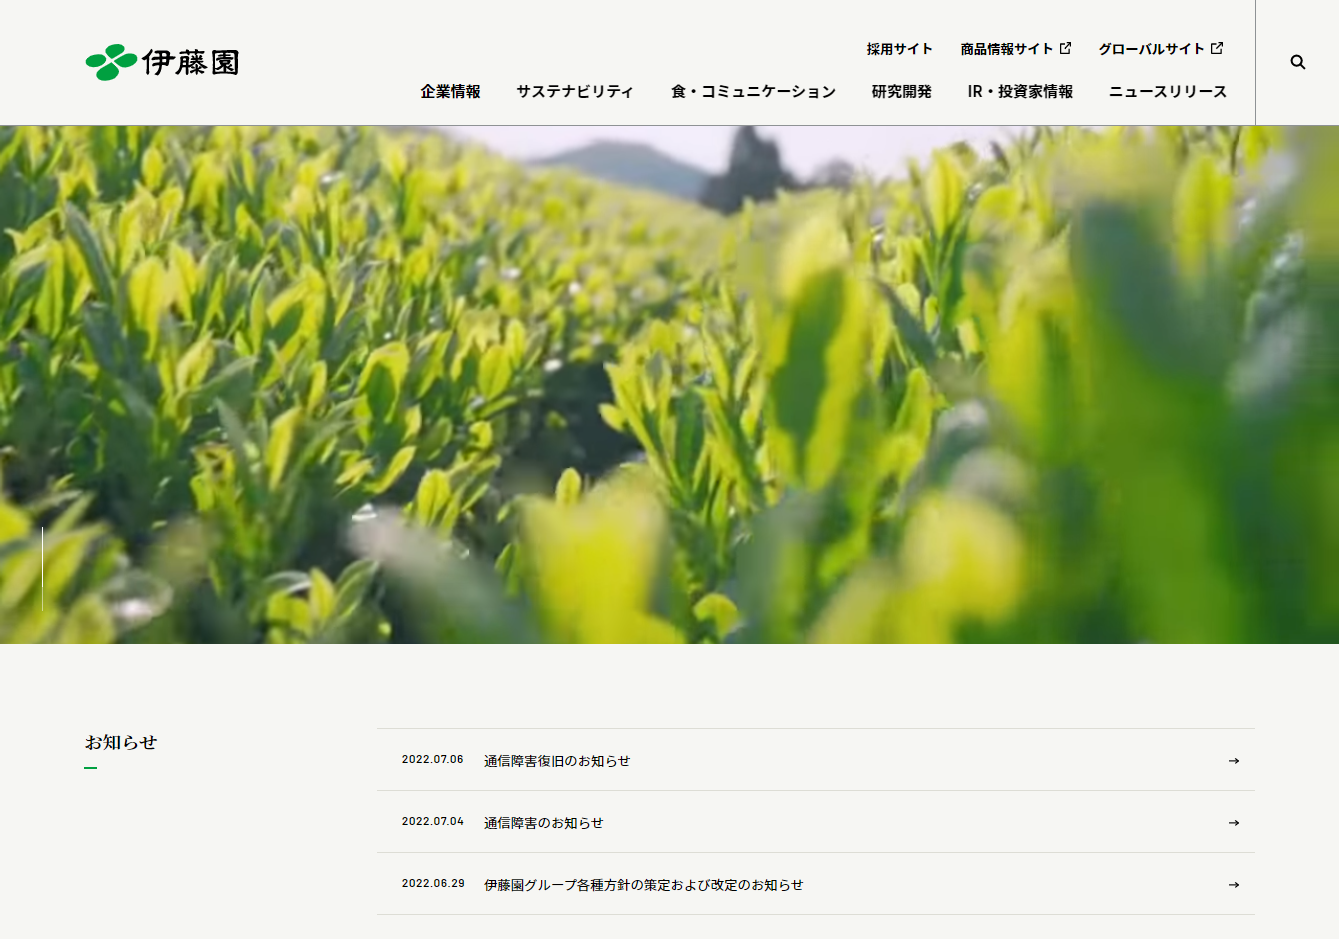Open the IR・投資家情報 menu
This screenshot has width=1339, height=939.
1019,91
